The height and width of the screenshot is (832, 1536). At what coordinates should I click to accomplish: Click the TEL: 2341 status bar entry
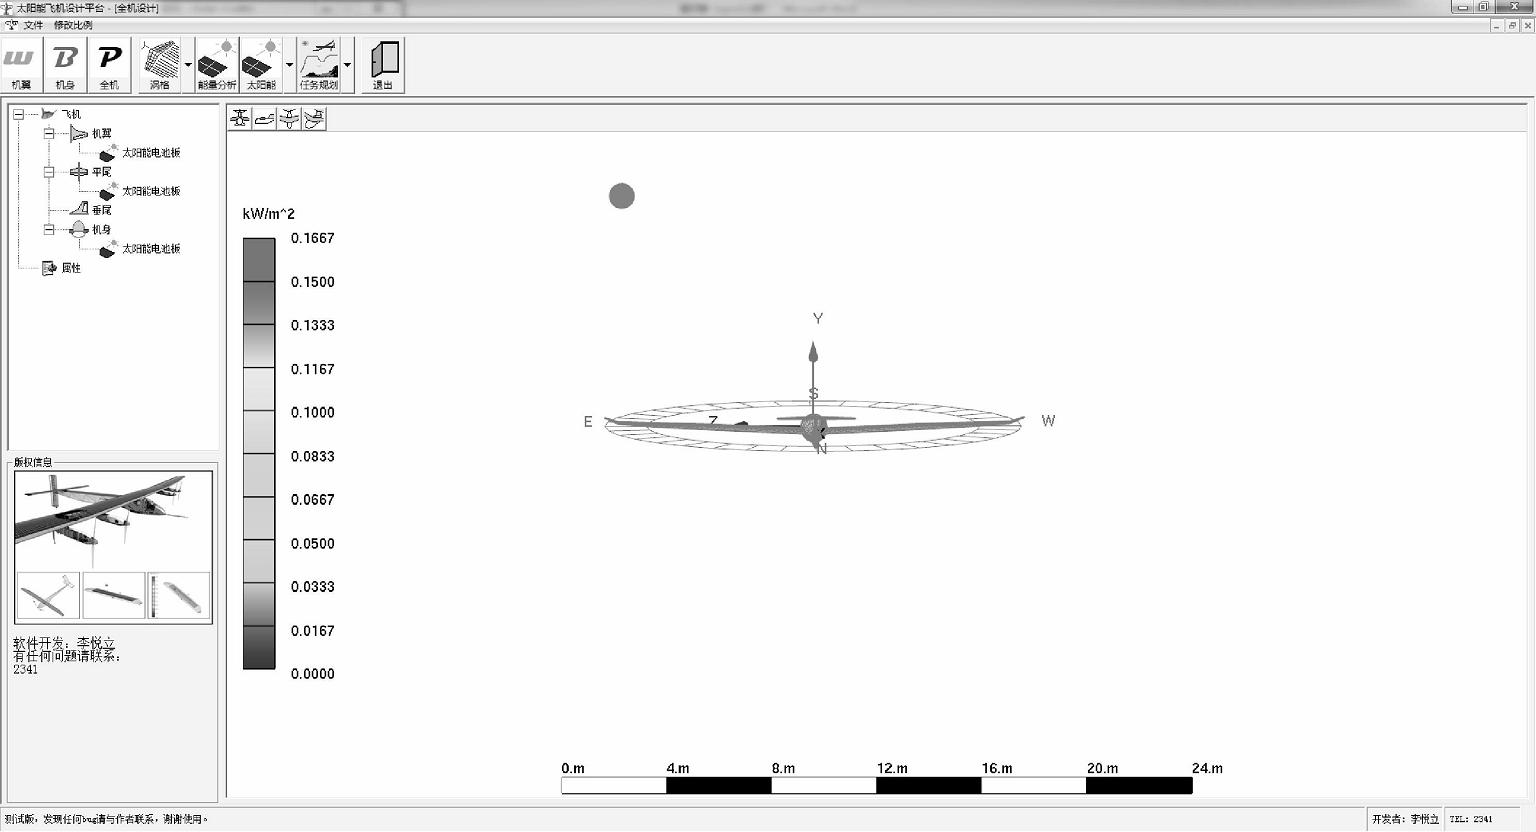point(1471,819)
